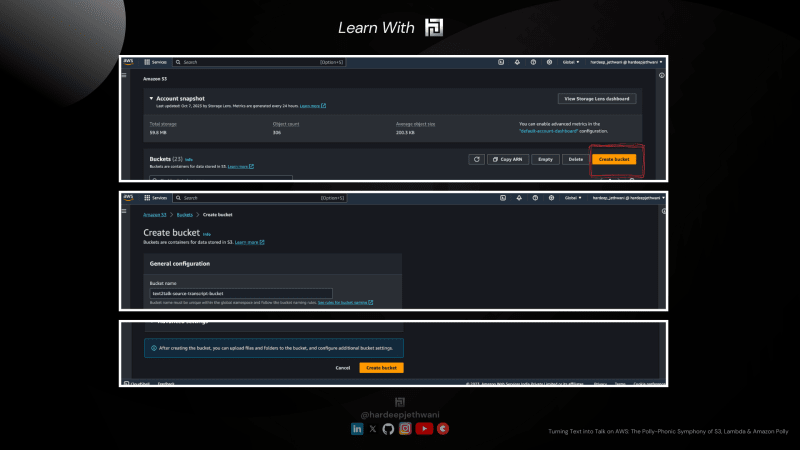Click Copy ARN button
The width and height of the screenshot is (800, 450).
(508, 159)
